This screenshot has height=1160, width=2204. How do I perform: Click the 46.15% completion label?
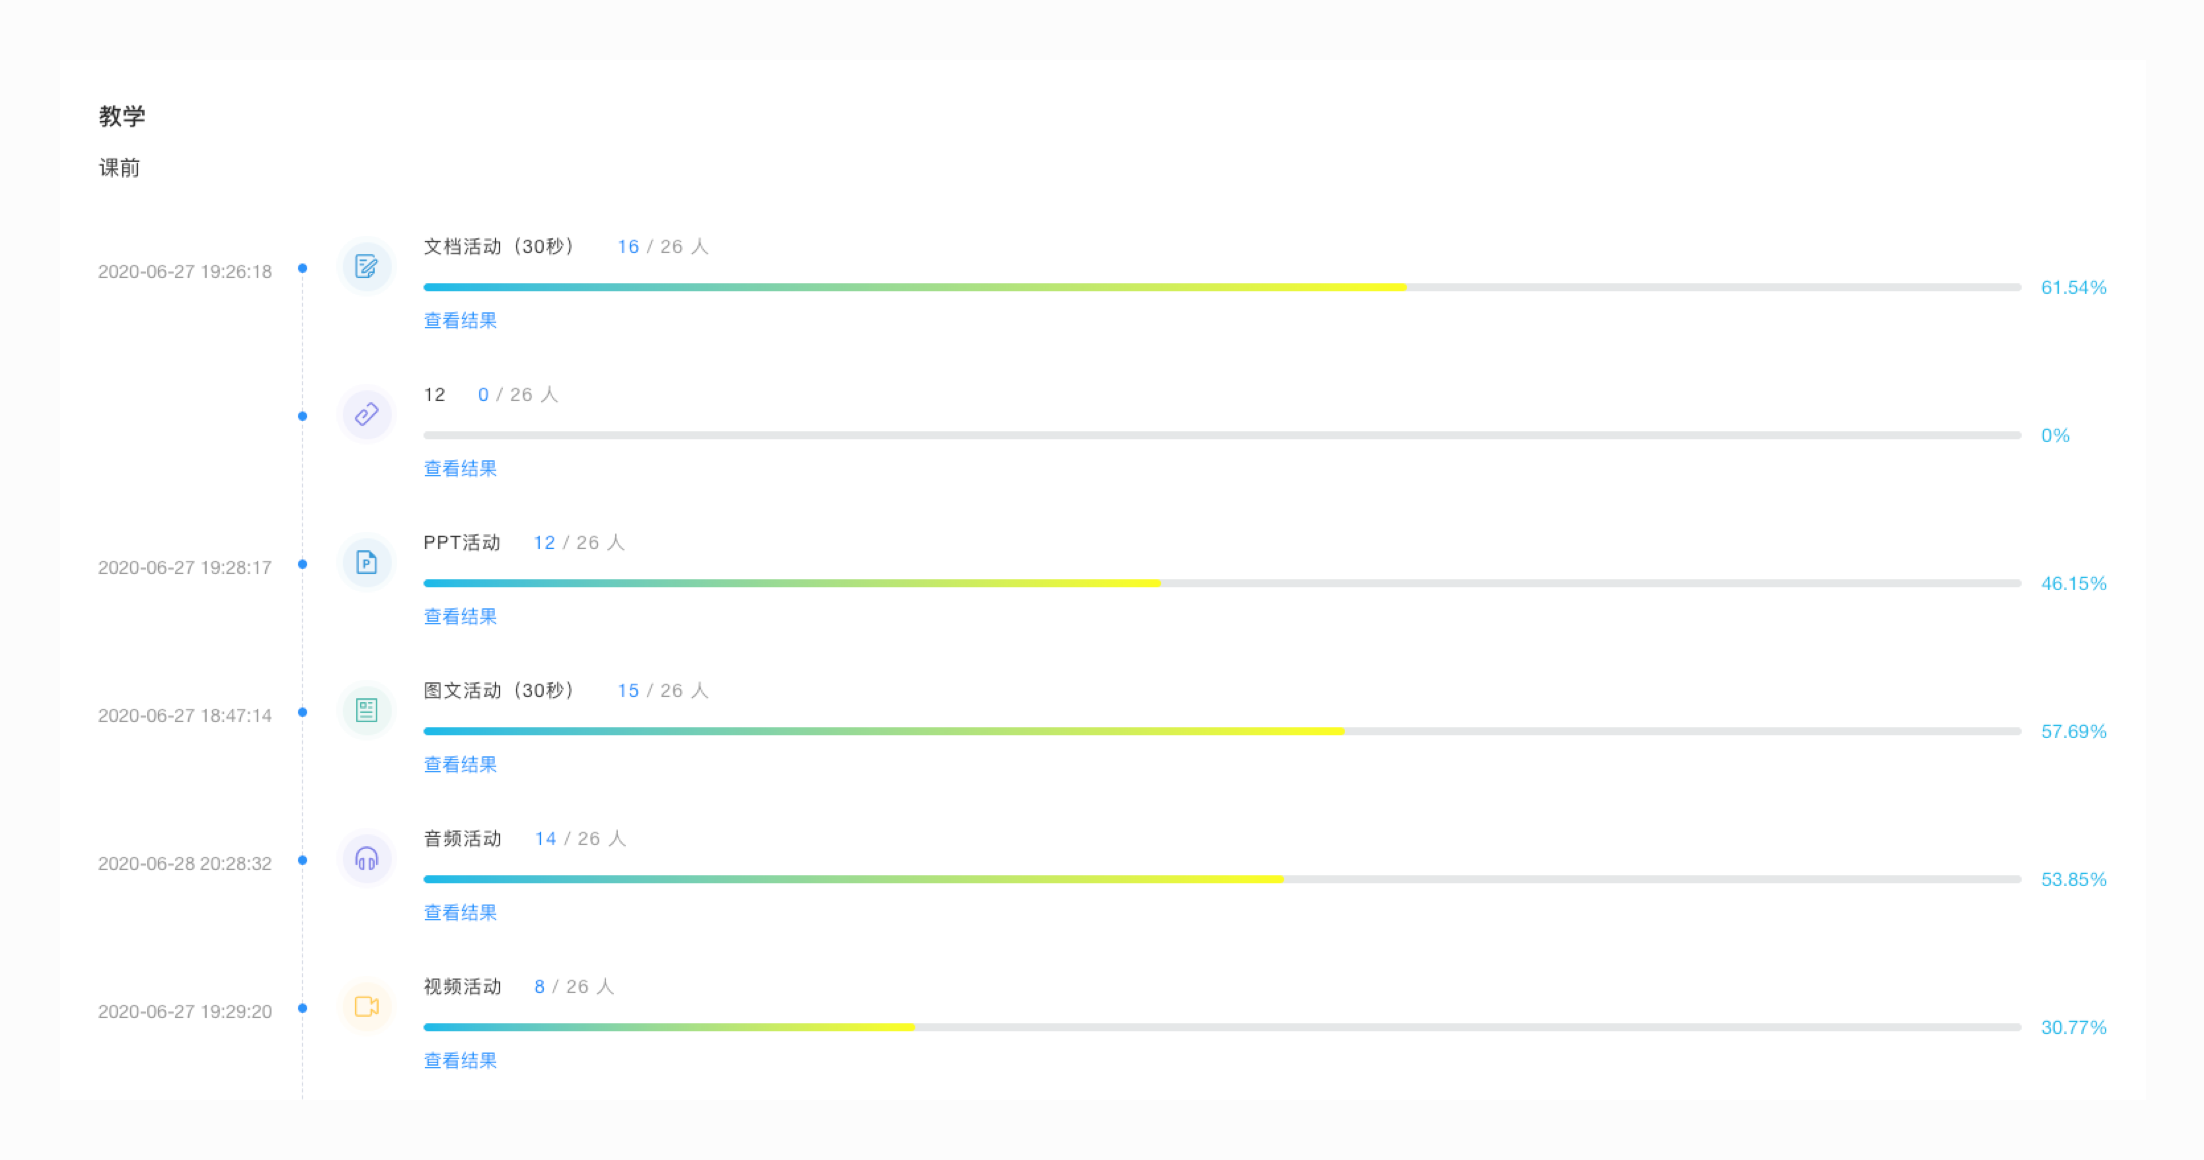[x=2073, y=584]
